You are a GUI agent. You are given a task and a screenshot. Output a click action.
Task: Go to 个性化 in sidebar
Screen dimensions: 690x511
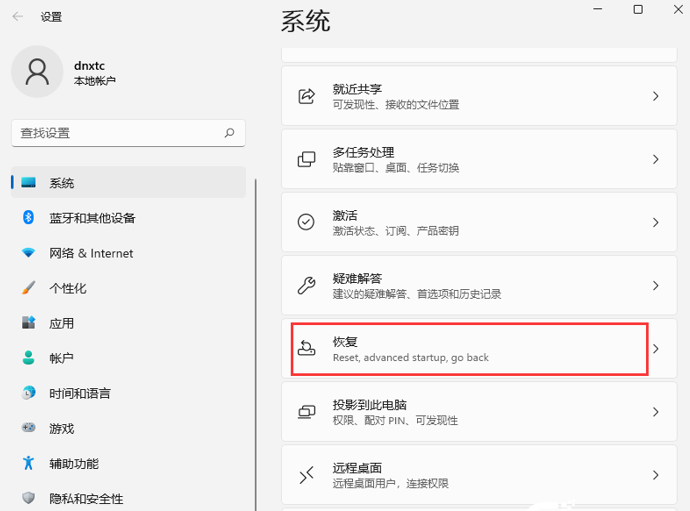point(68,288)
